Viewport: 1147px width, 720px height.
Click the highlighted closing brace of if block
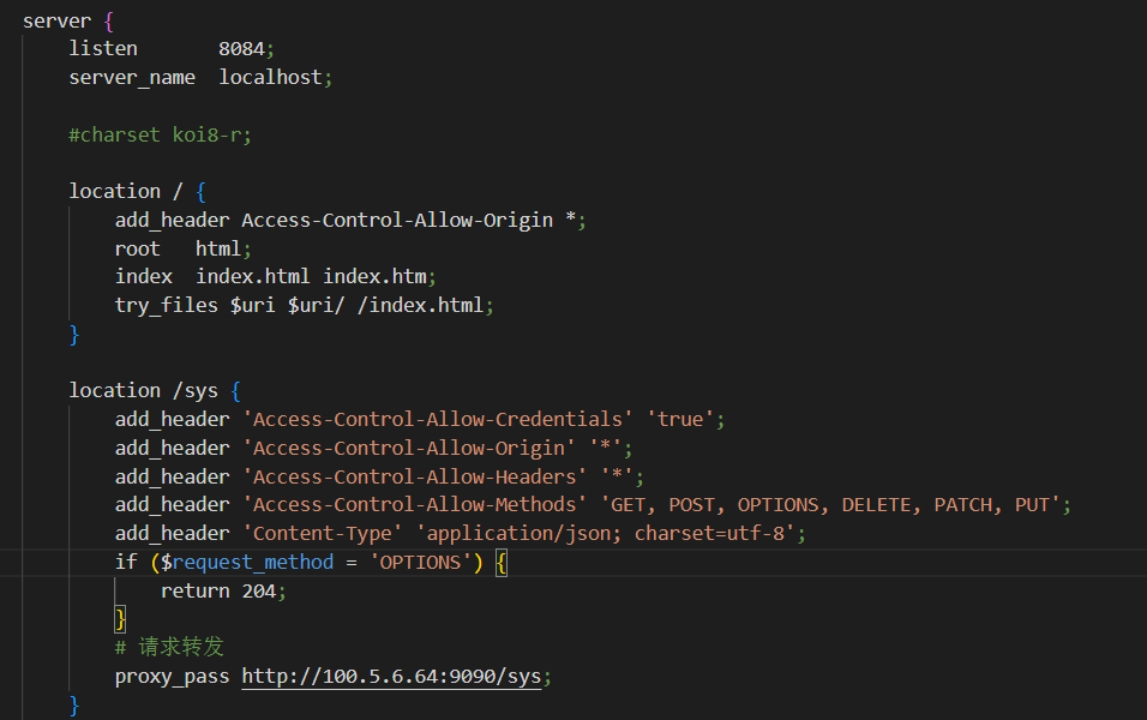[x=121, y=619]
